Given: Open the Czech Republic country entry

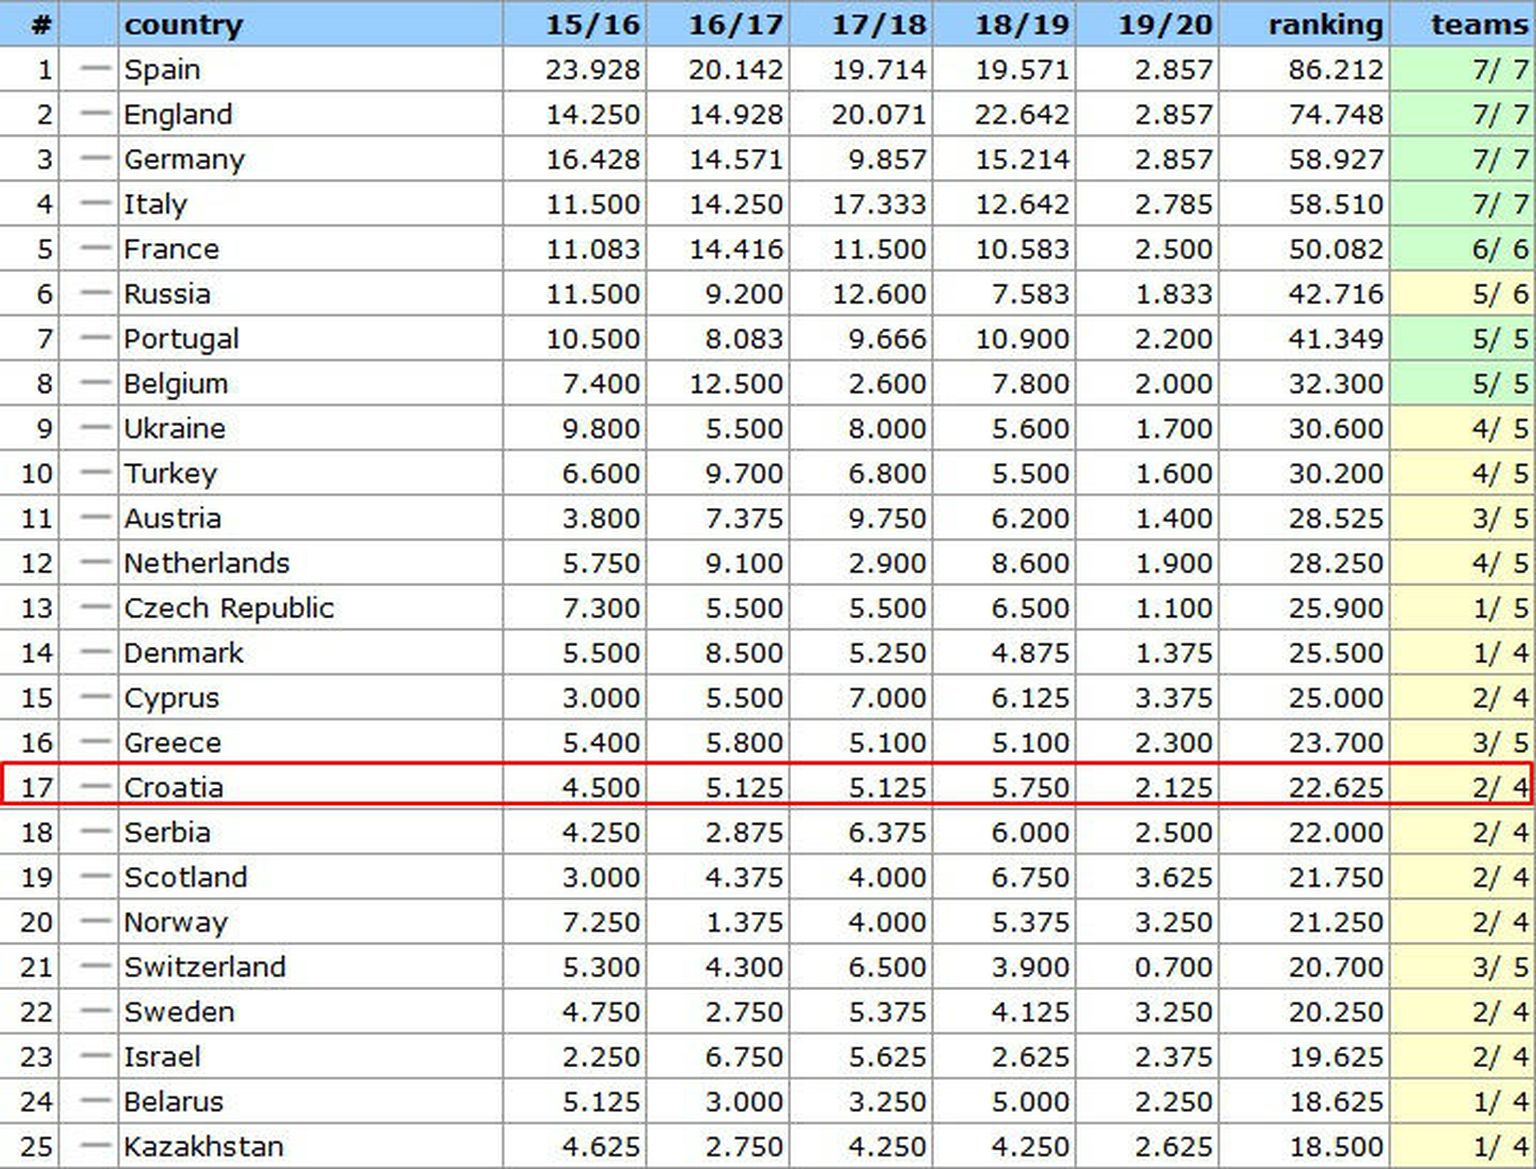Looking at the screenshot, I should point(229,608).
